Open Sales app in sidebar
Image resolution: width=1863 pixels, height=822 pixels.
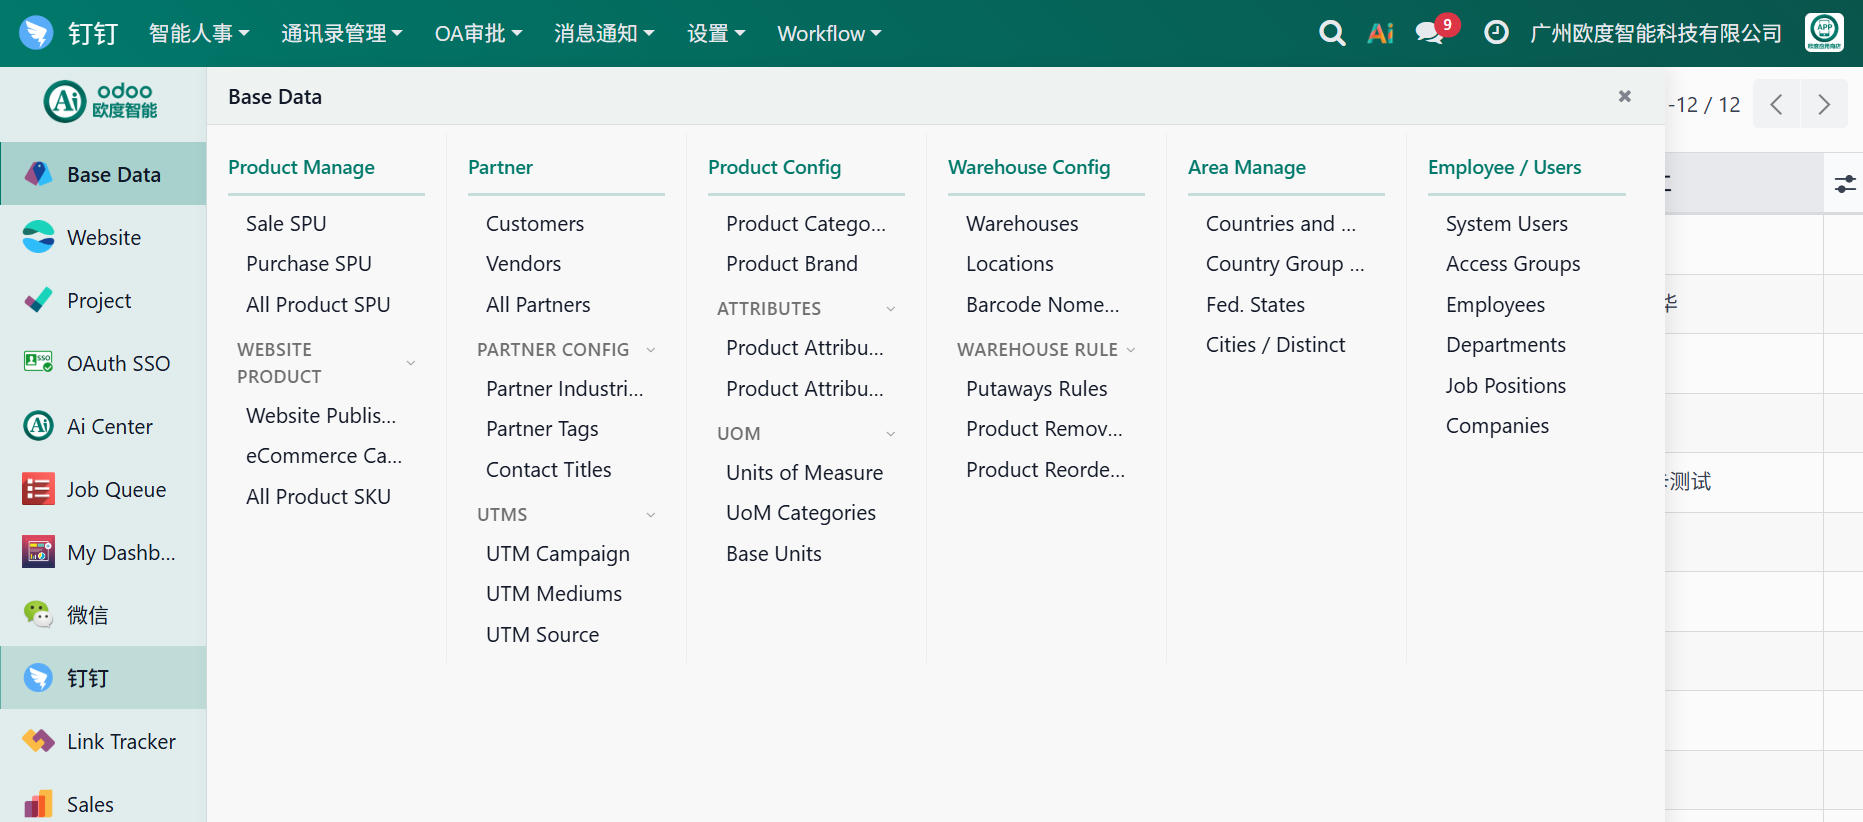103,803
